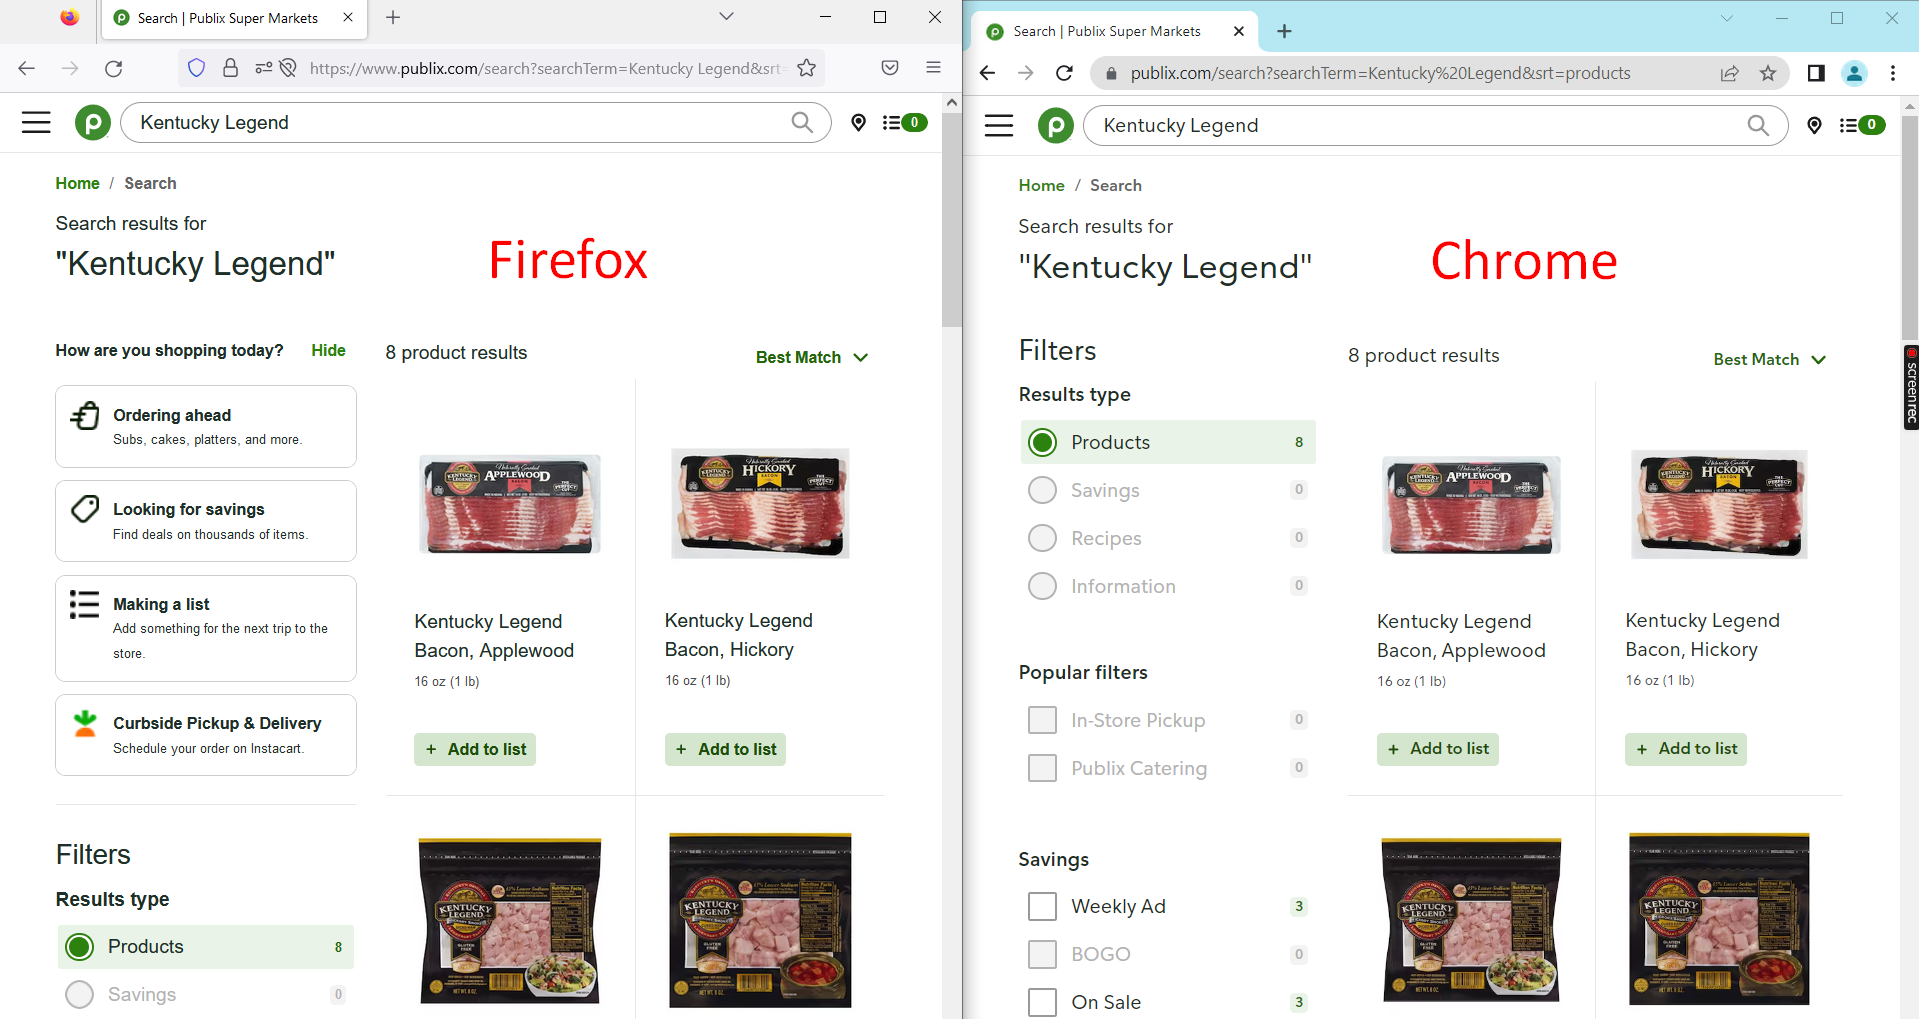Bookmark page with Firefox star icon
Viewport: 1919px width, 1019px height.
click(807, 68)
